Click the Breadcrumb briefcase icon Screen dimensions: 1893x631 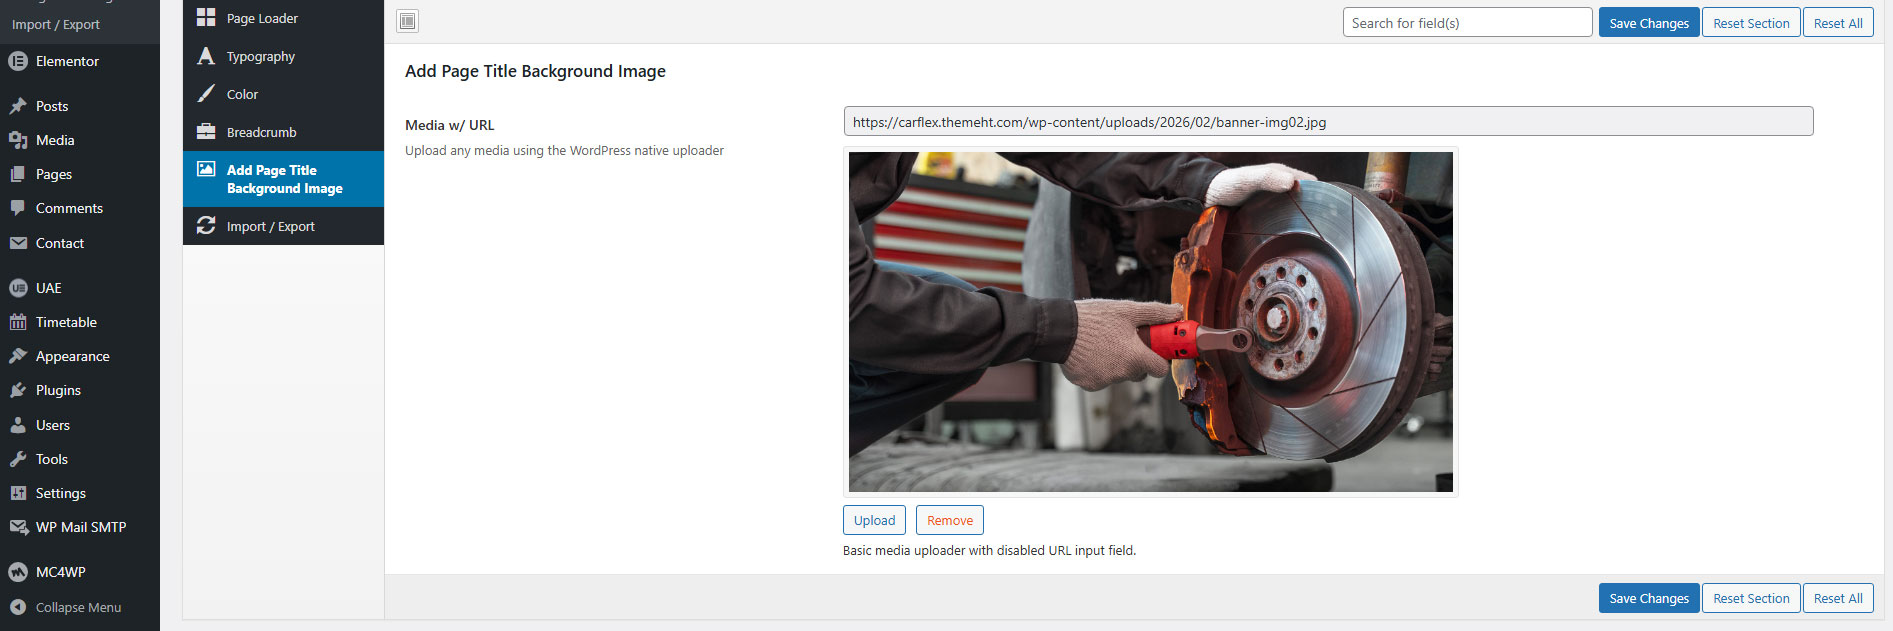(206, 132)
